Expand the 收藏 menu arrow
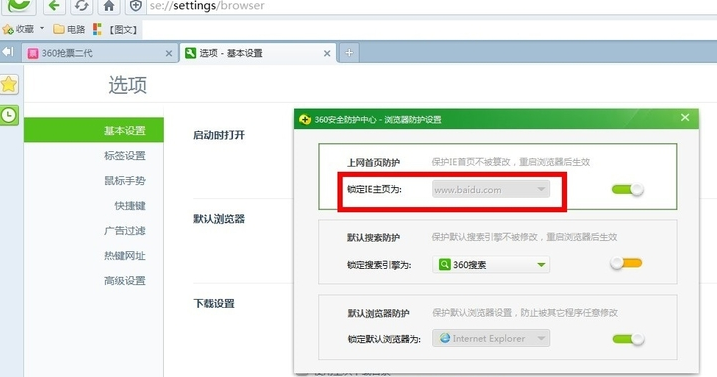This screenshot has height=377, width=717. pyautogui.click(x=42, y=28)
